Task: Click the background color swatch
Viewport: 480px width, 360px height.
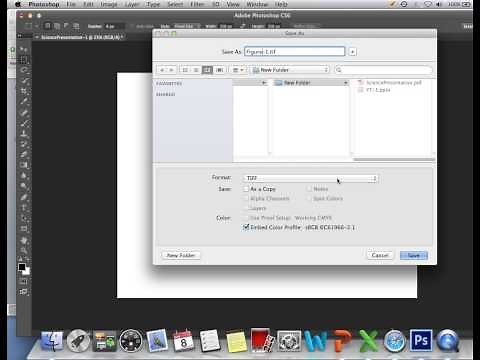Action: 27,271
